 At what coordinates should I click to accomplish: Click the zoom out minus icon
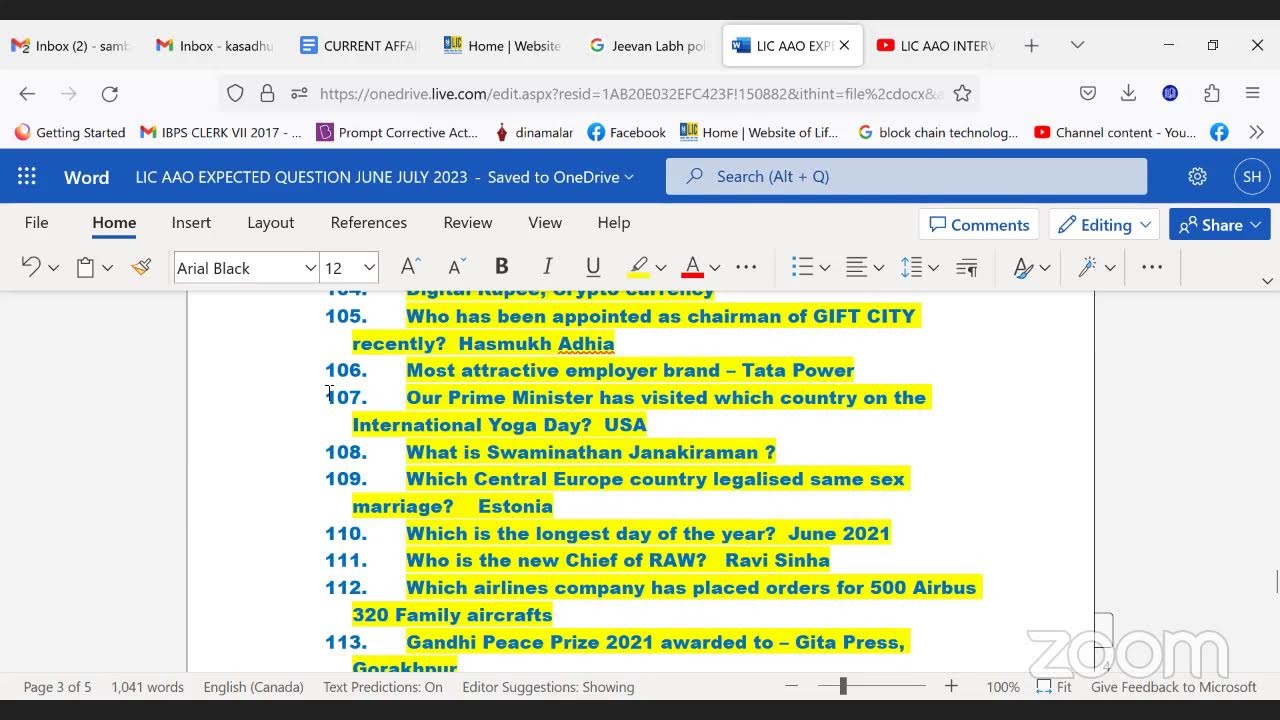point(792,686)
